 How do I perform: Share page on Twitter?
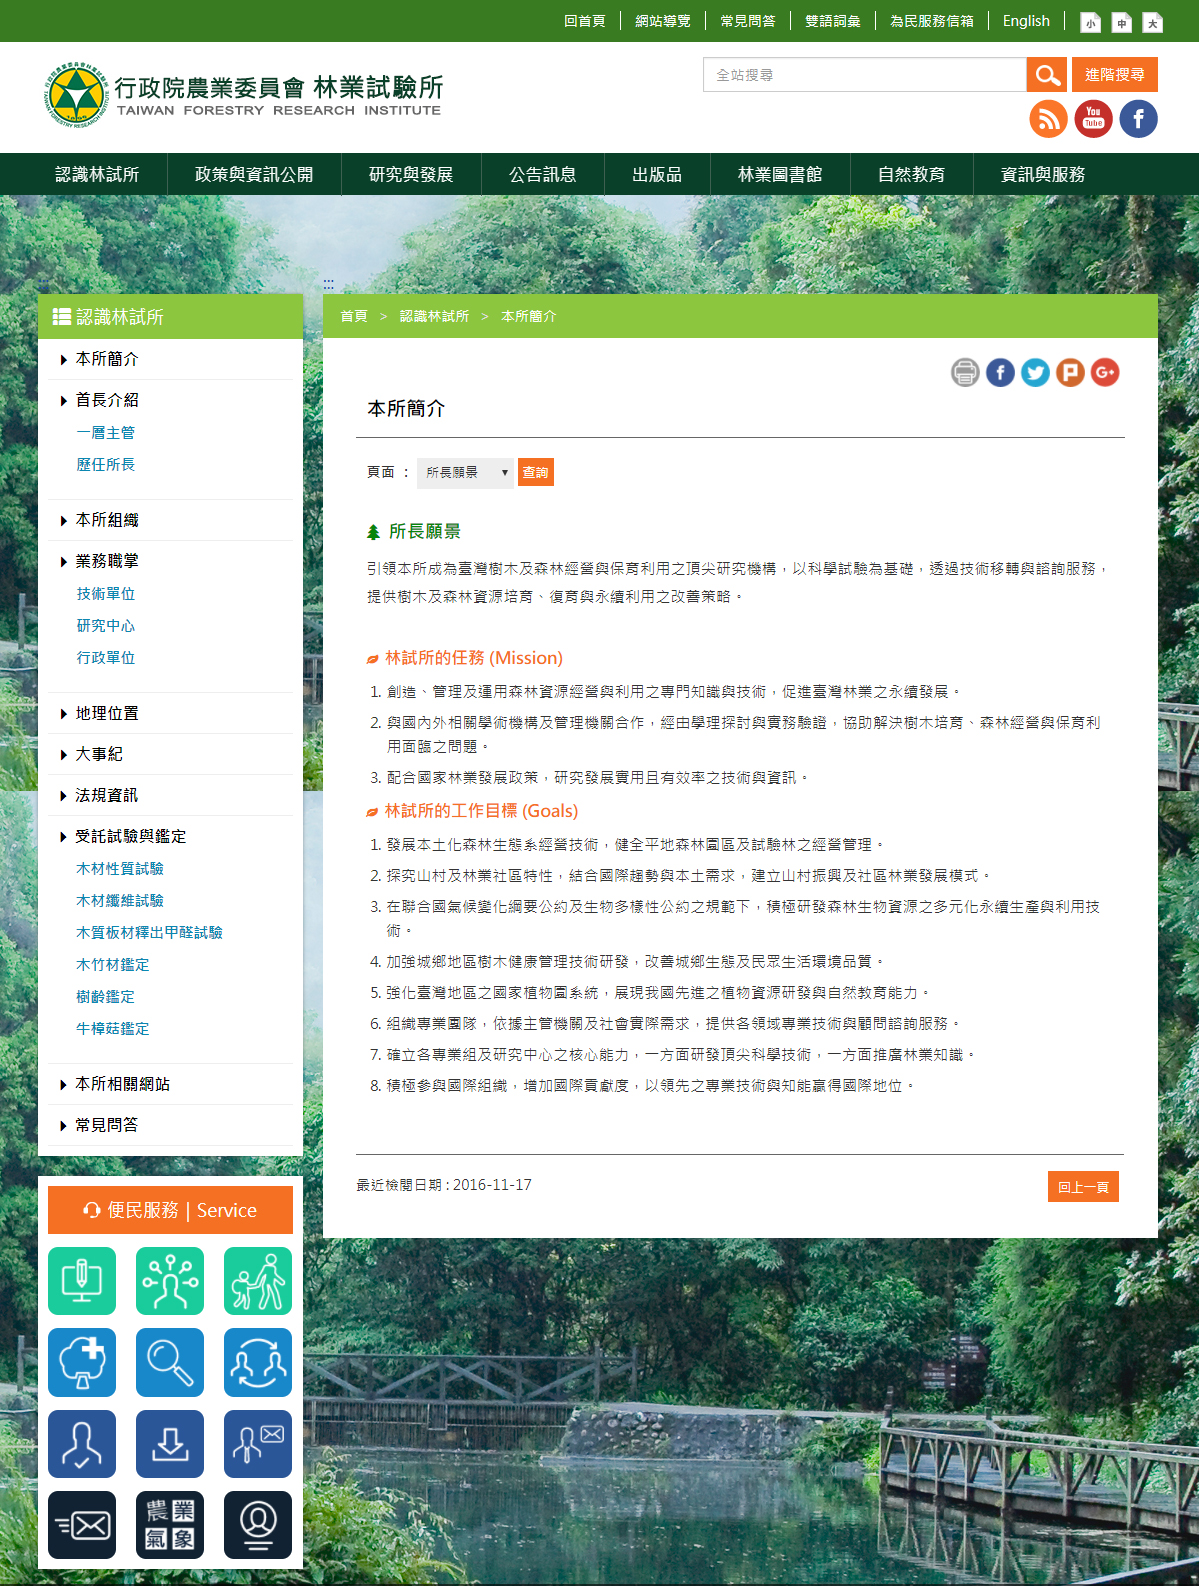(x=1035, y=373)
